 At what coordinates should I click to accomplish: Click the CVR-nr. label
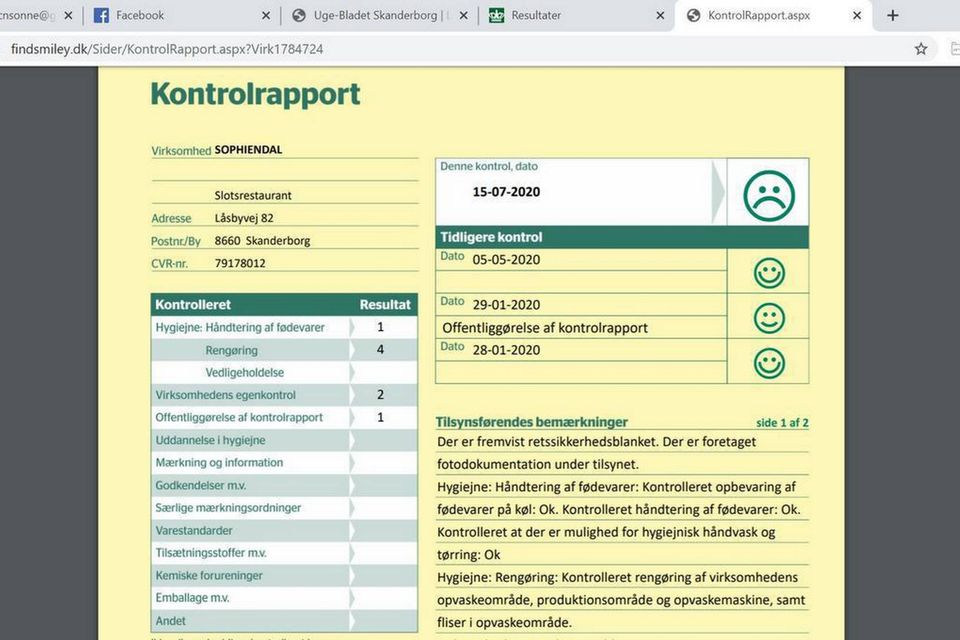[x=170, y=264]
